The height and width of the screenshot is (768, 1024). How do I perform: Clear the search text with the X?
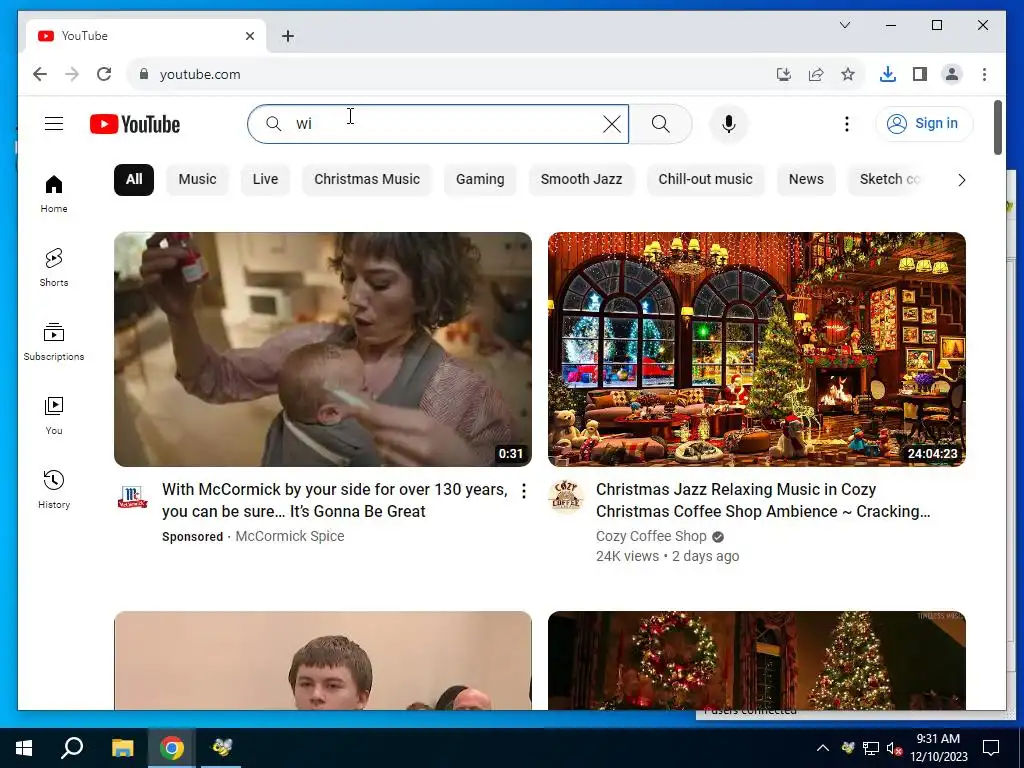pyautogui.click(x=612, y=124)
